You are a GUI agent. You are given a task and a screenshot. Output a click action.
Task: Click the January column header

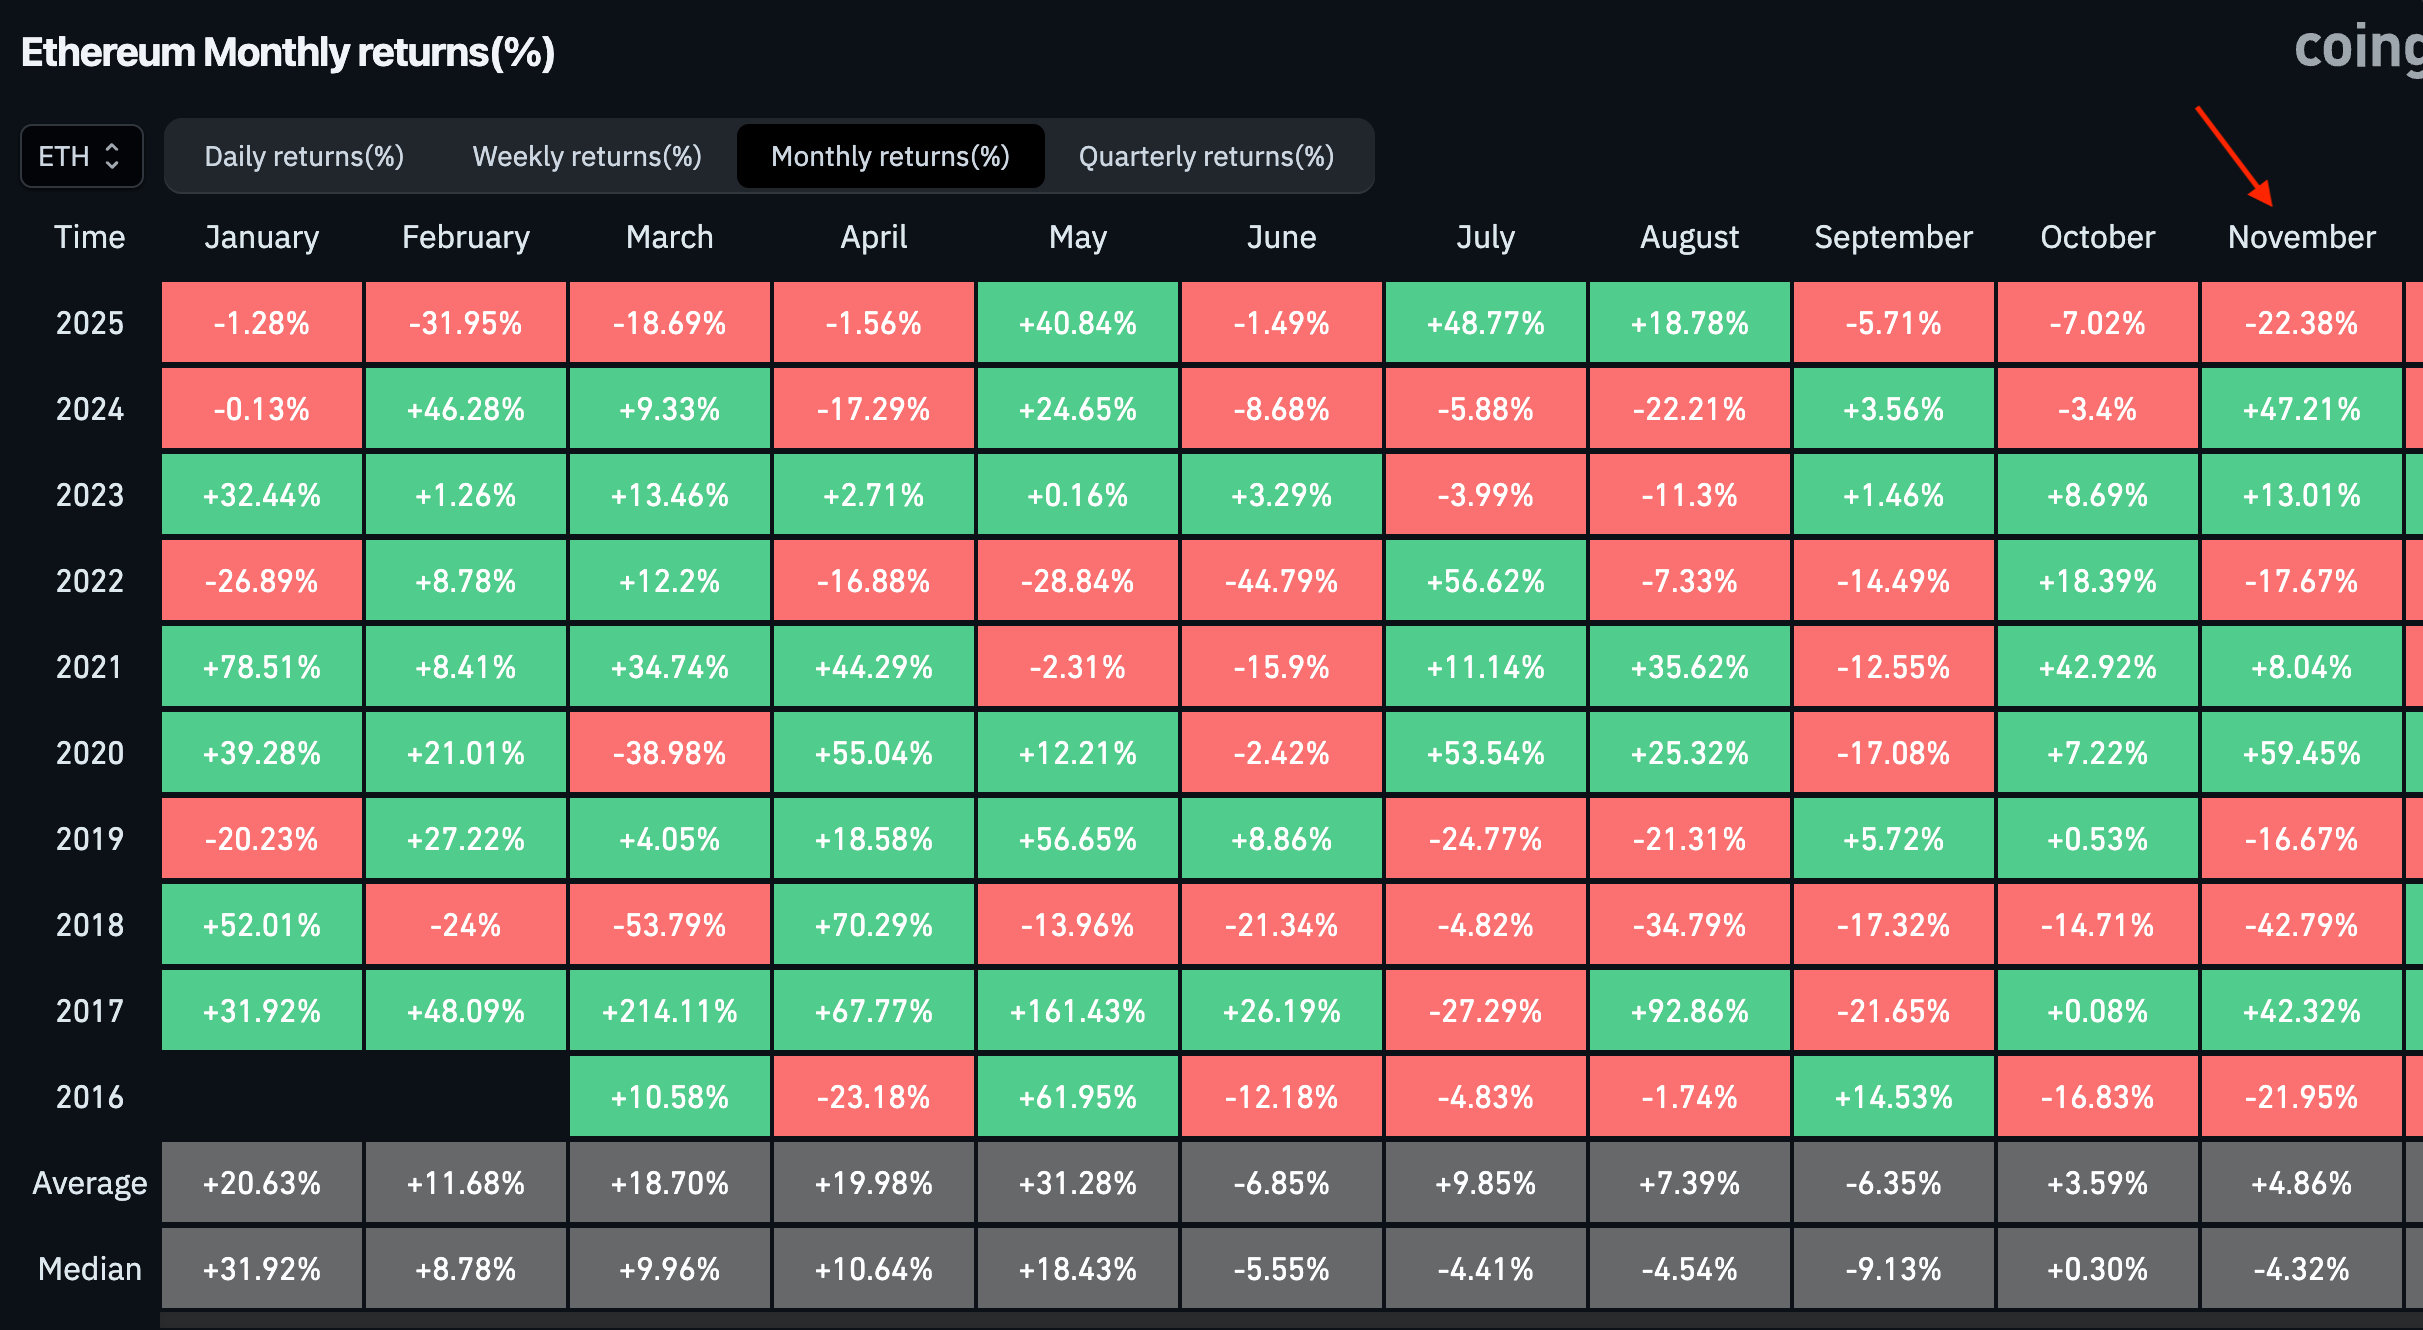tap(261, 237)
